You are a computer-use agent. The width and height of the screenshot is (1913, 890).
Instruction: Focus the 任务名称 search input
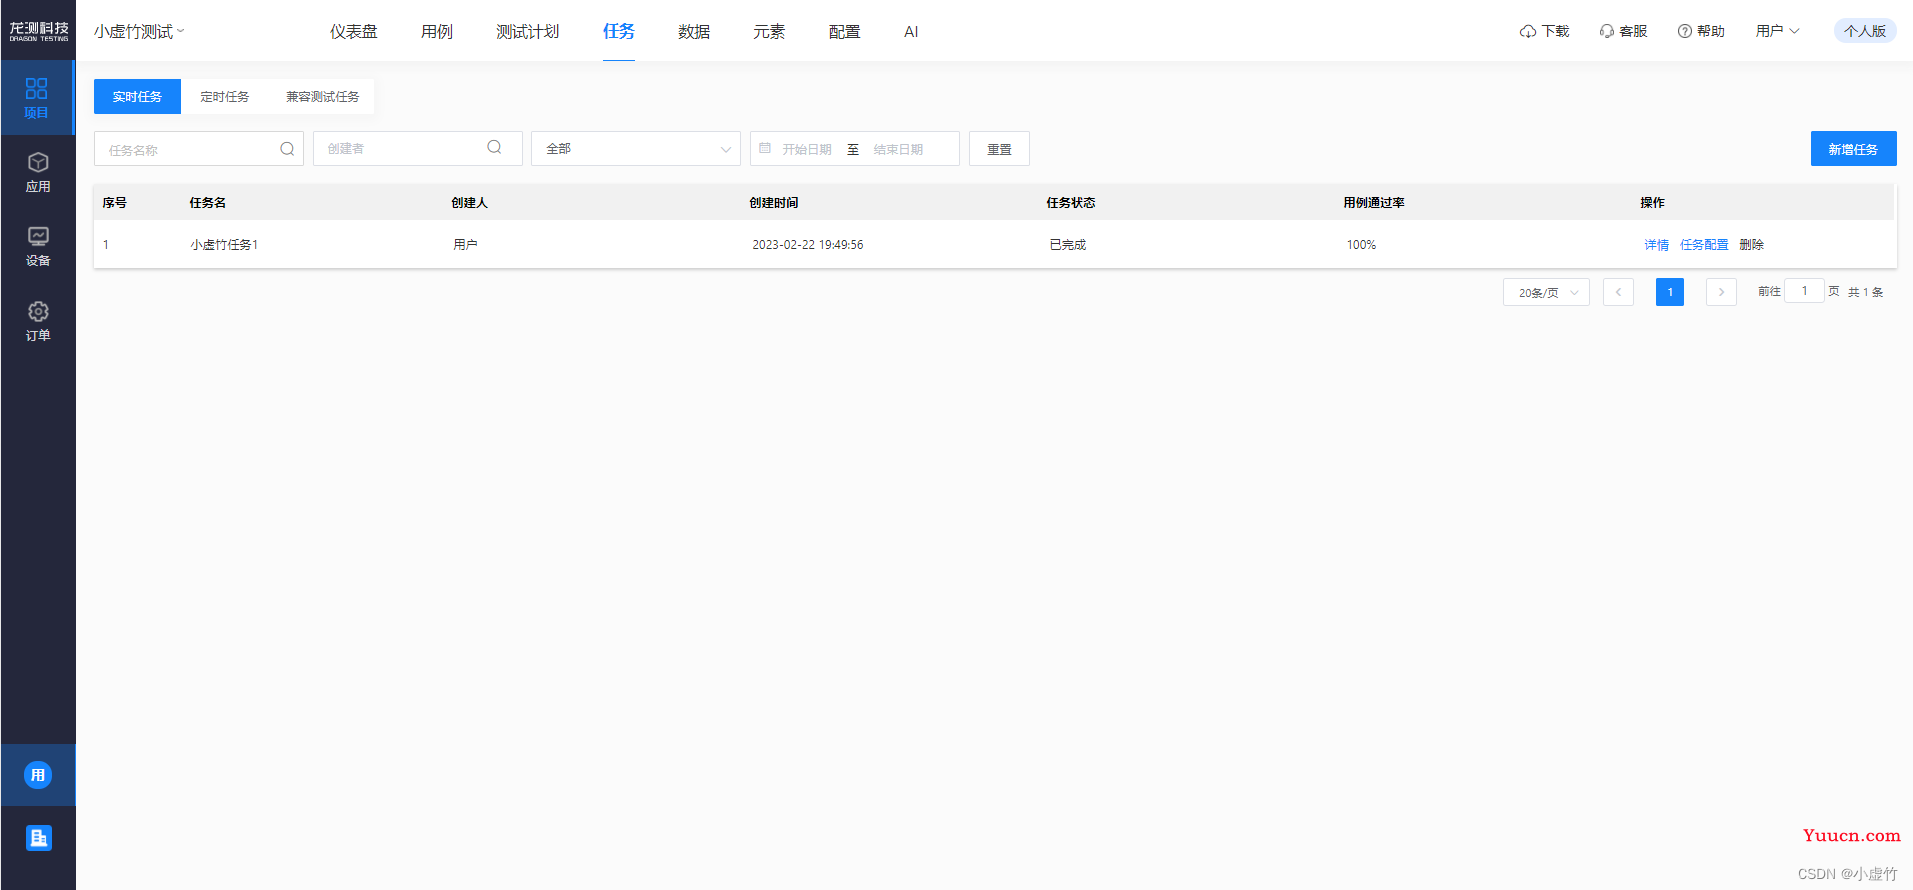[x=199, y=149]
